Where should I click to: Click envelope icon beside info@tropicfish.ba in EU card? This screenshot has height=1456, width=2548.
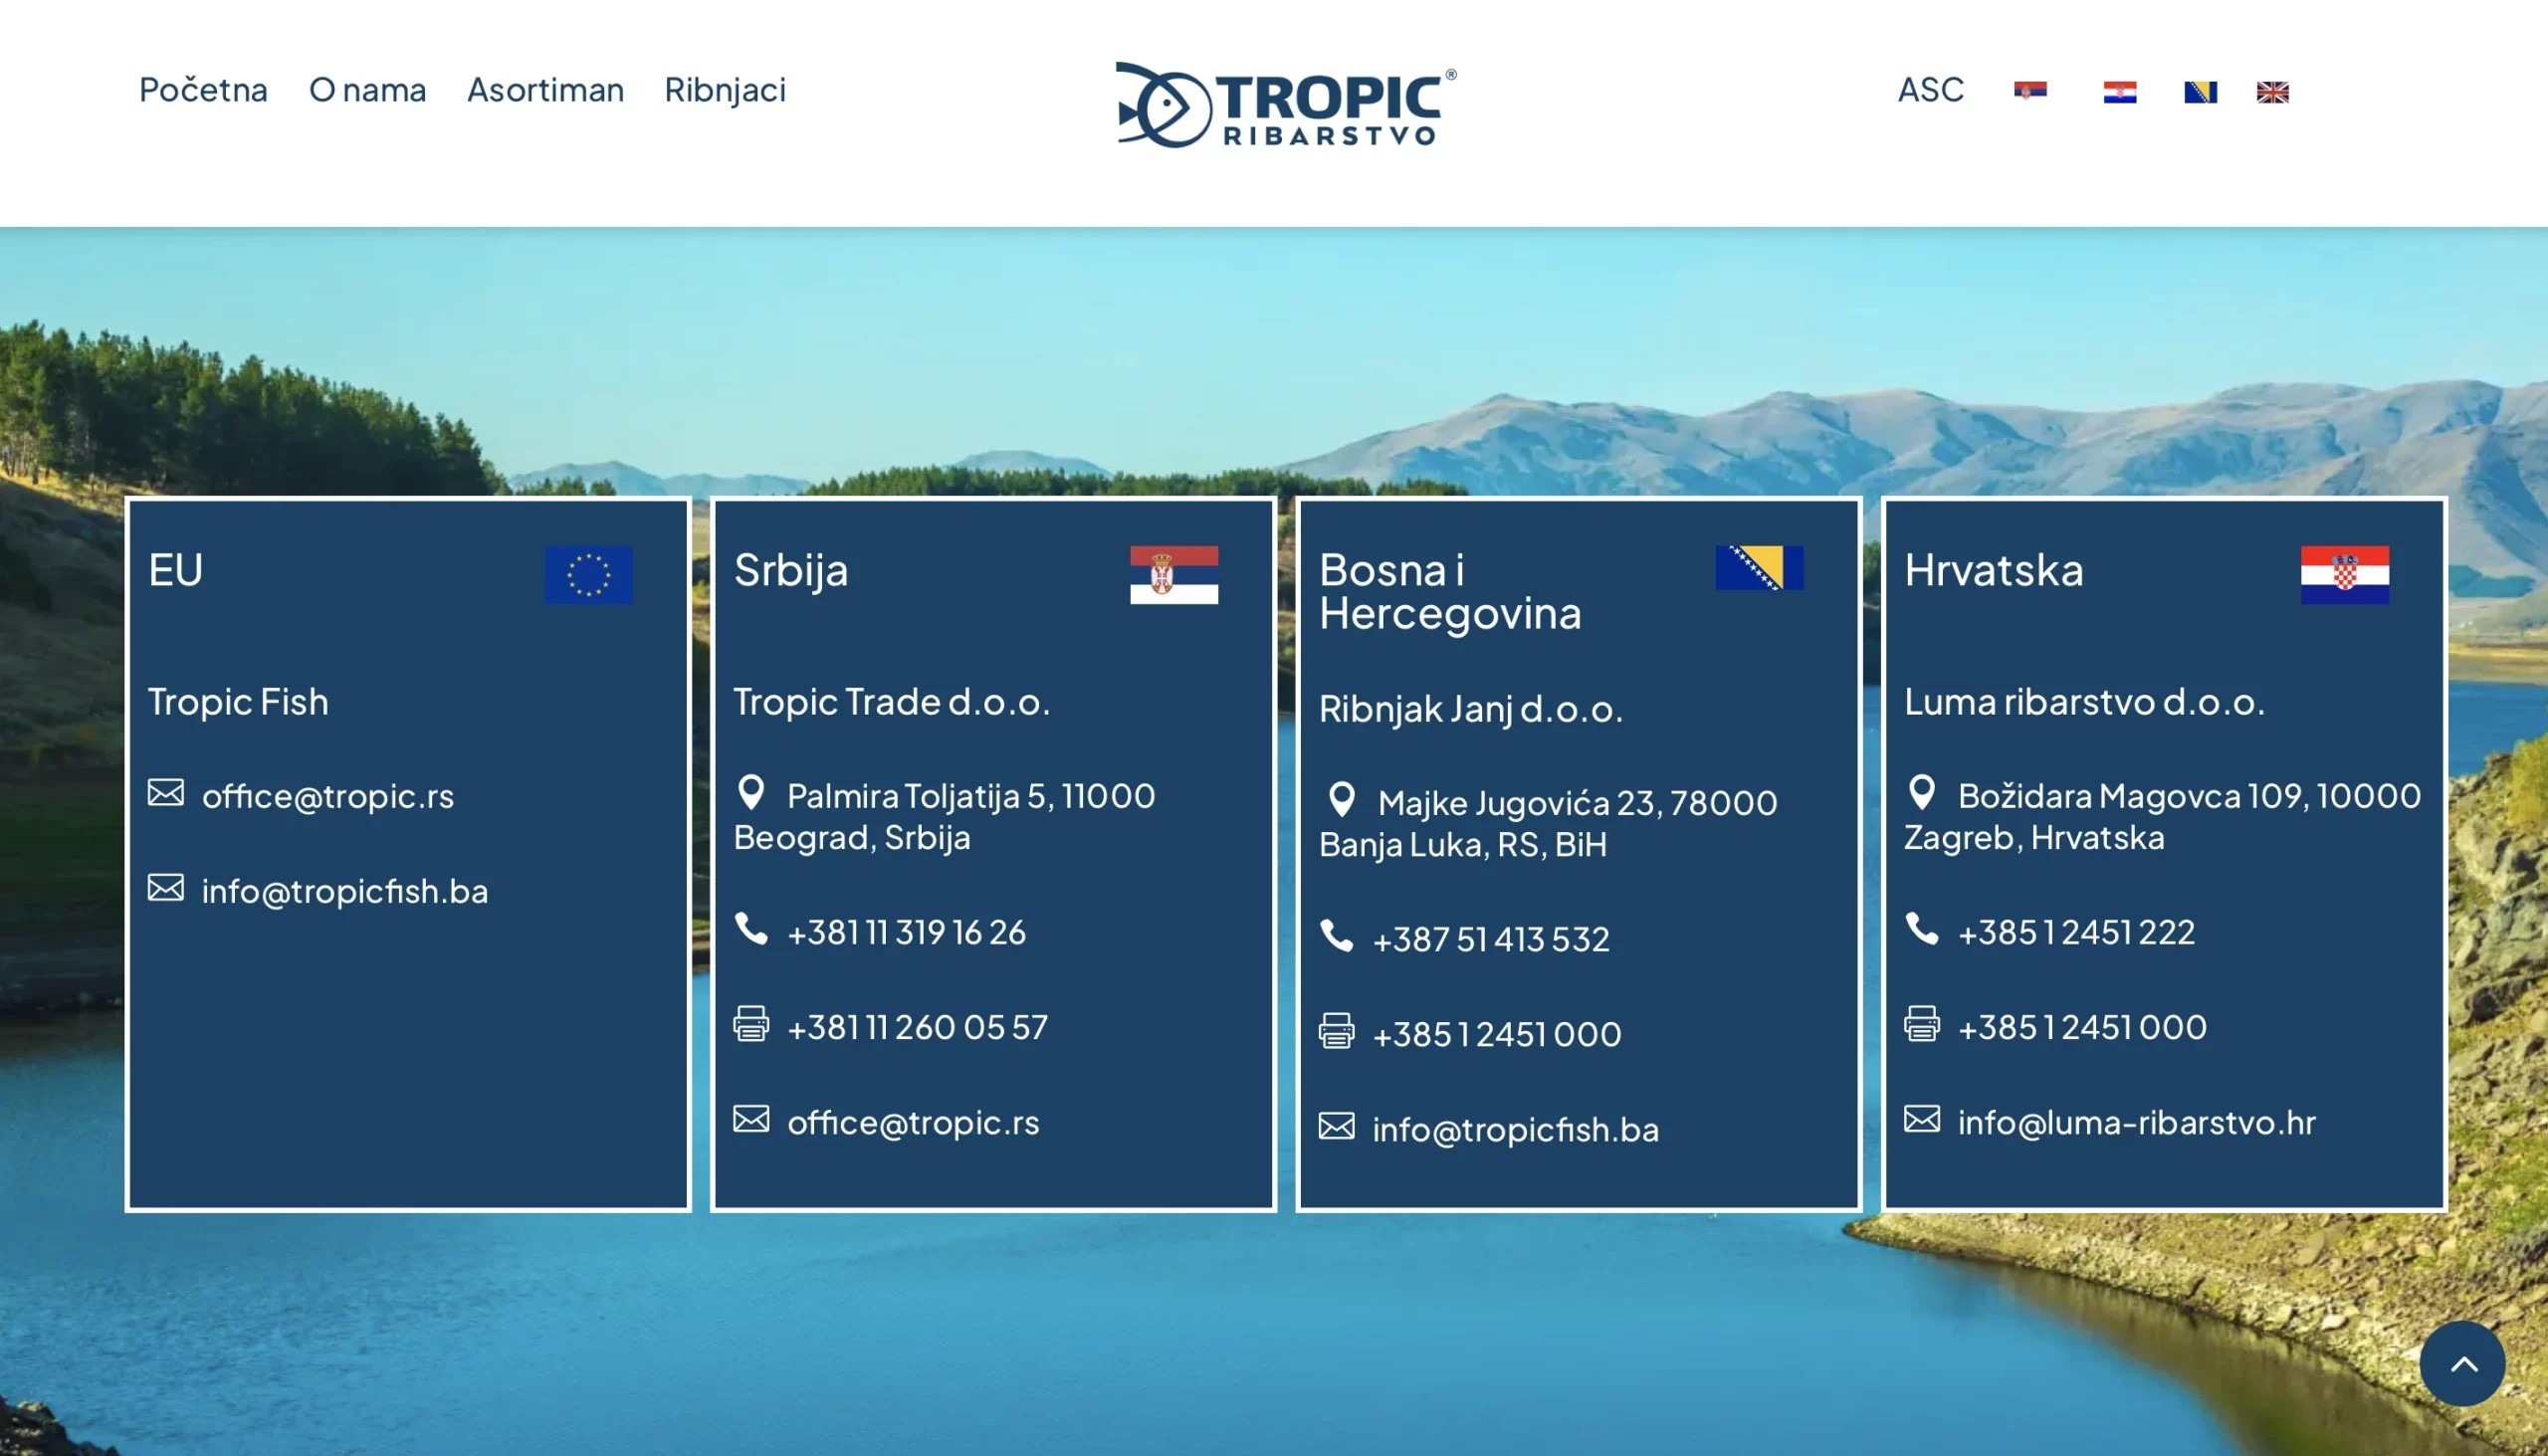[x=166, y=888]
